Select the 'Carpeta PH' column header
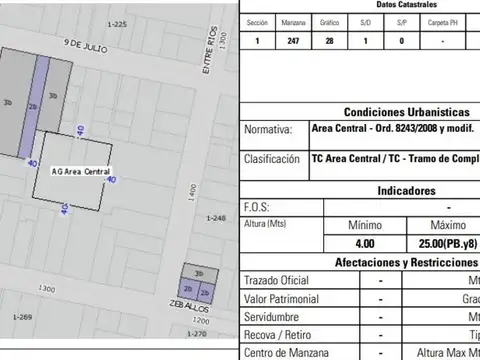 (443, 23)
